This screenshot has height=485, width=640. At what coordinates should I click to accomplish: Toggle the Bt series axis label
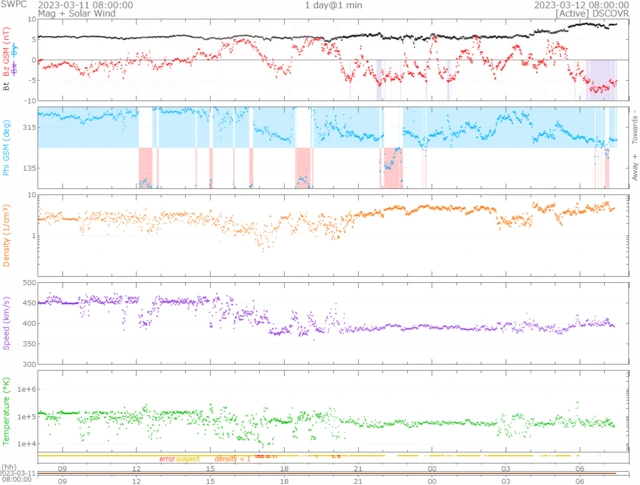tap(6, 87)
